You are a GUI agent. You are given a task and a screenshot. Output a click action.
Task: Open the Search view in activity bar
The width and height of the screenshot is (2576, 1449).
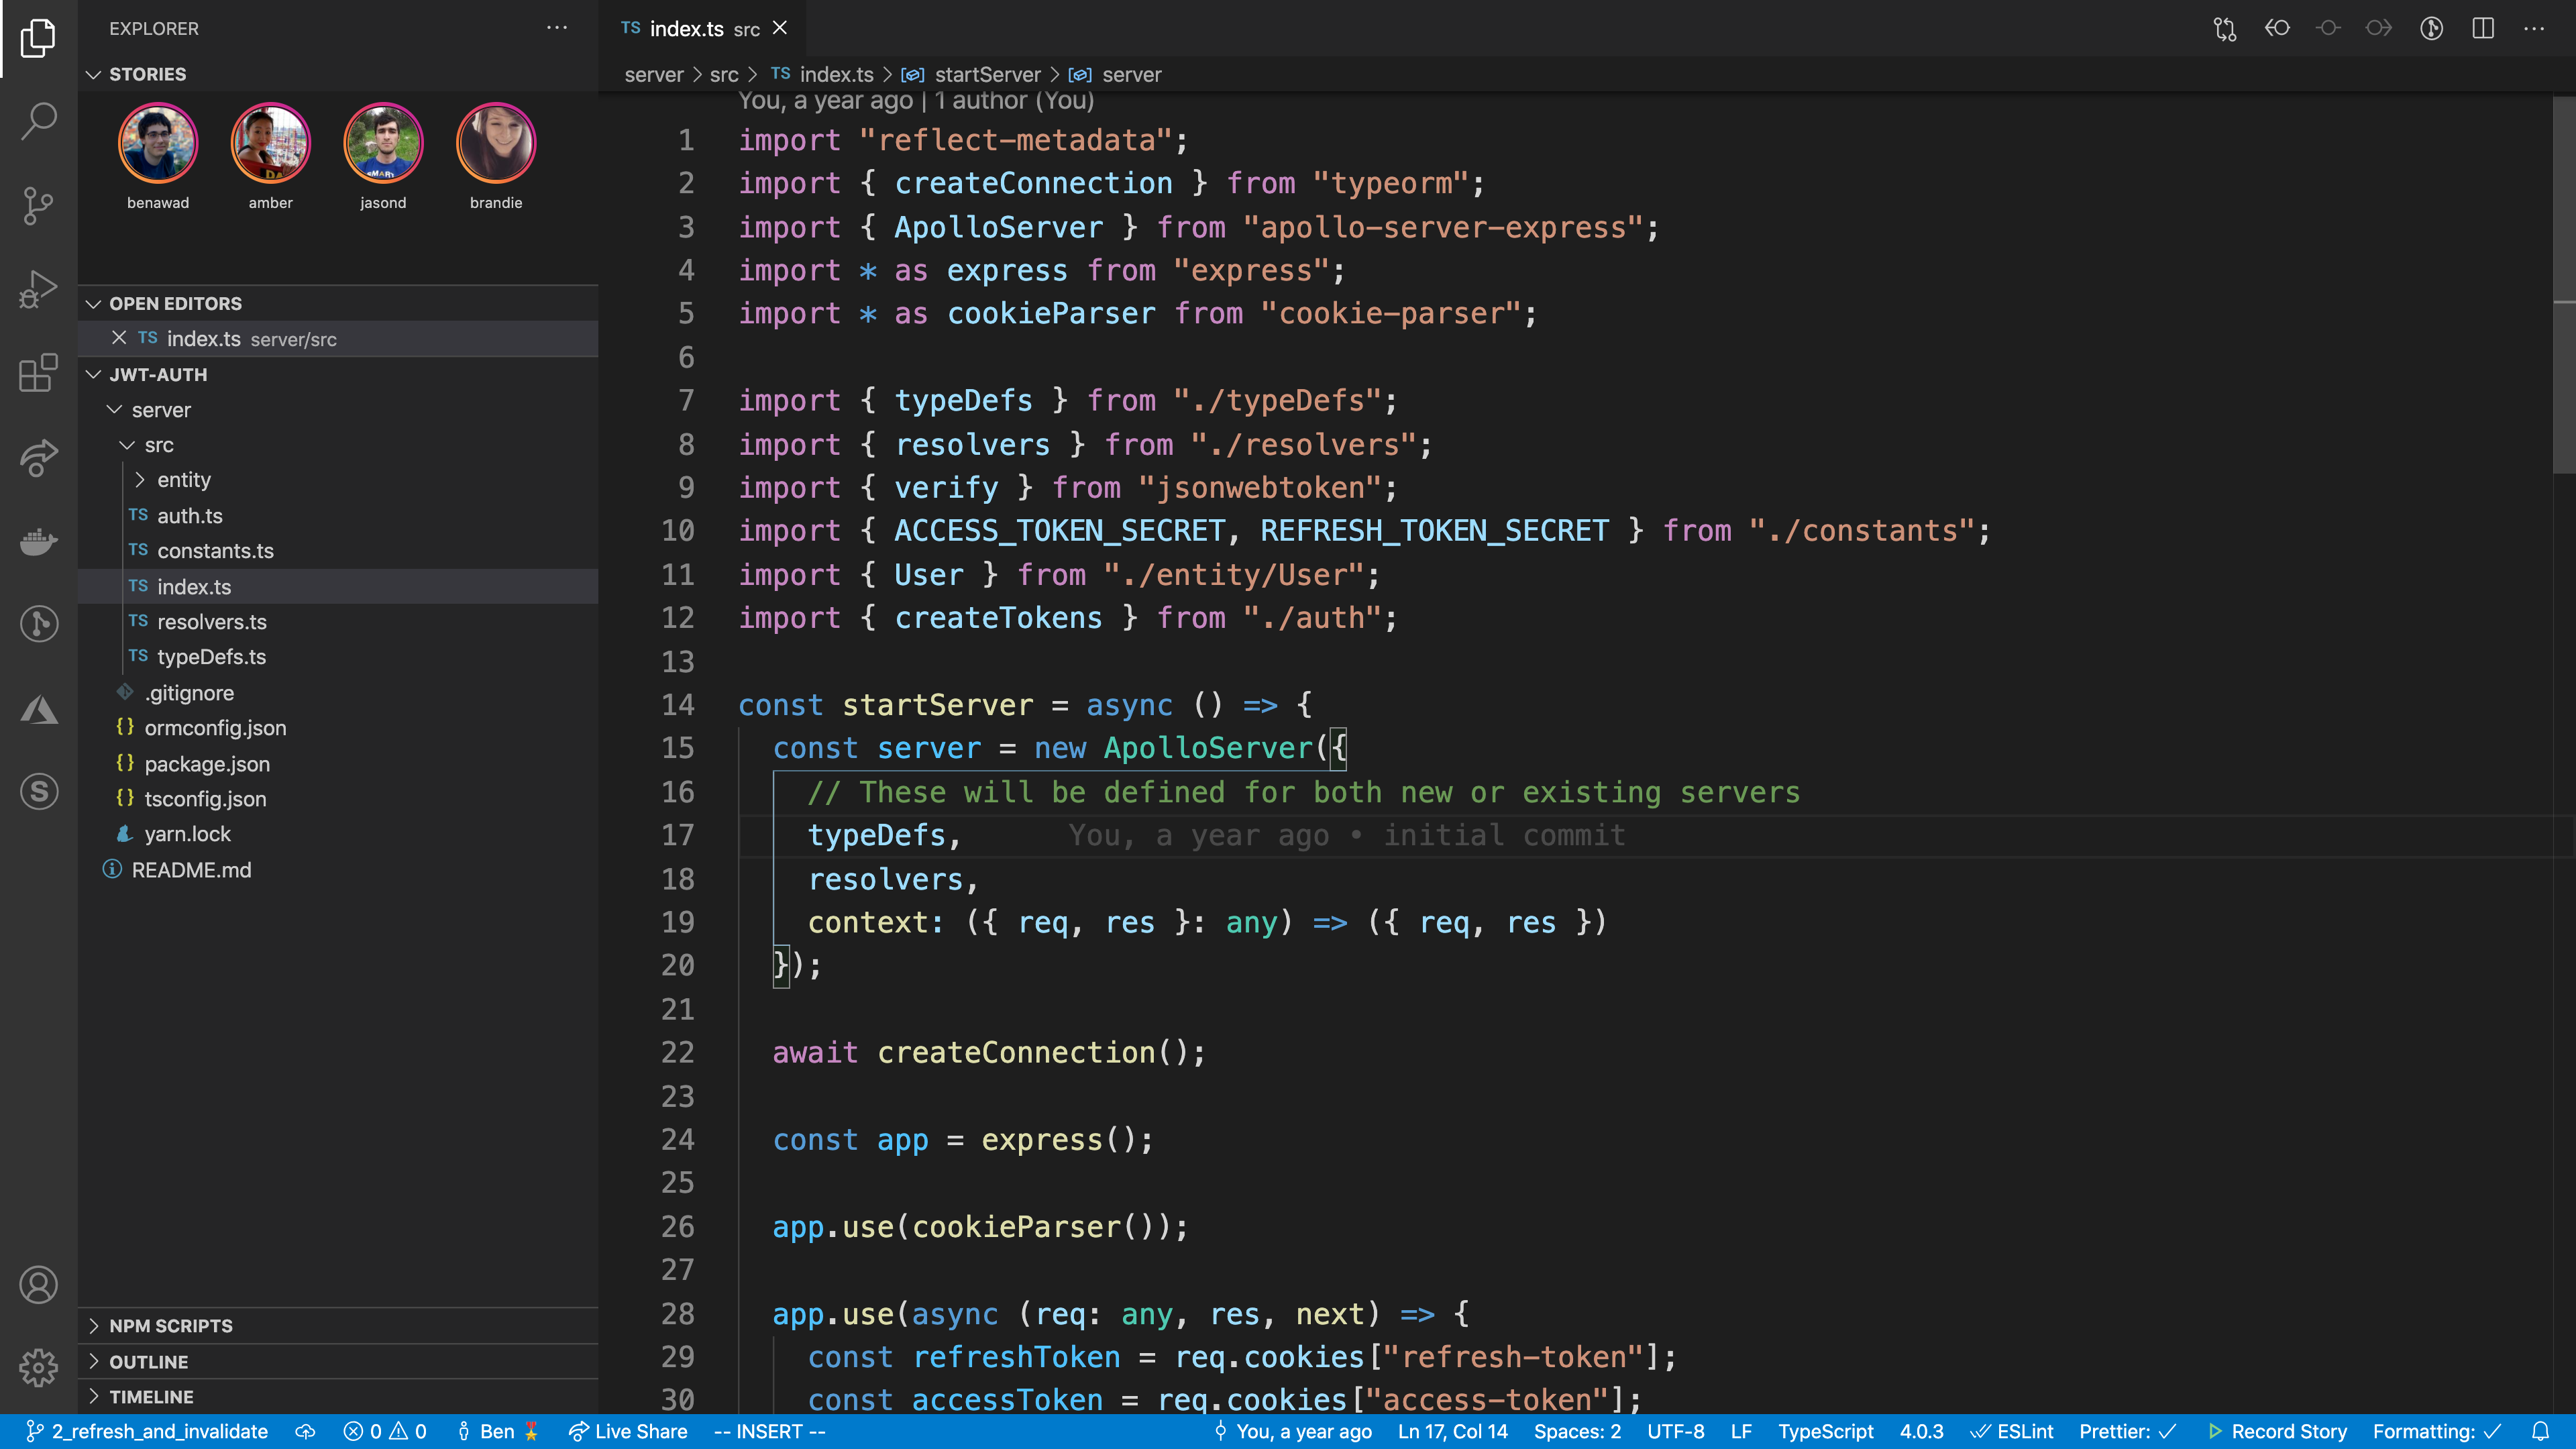(38, 121)
